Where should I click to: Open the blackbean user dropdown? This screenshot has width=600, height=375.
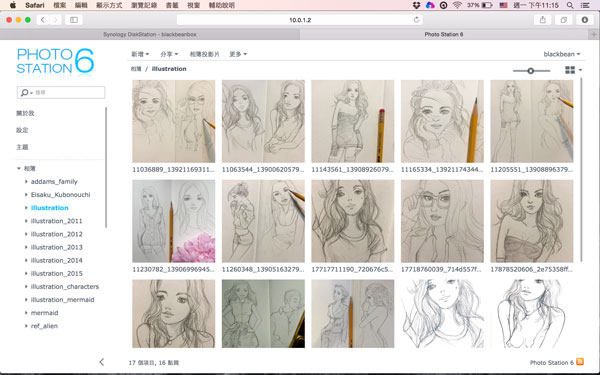[562, 54]
